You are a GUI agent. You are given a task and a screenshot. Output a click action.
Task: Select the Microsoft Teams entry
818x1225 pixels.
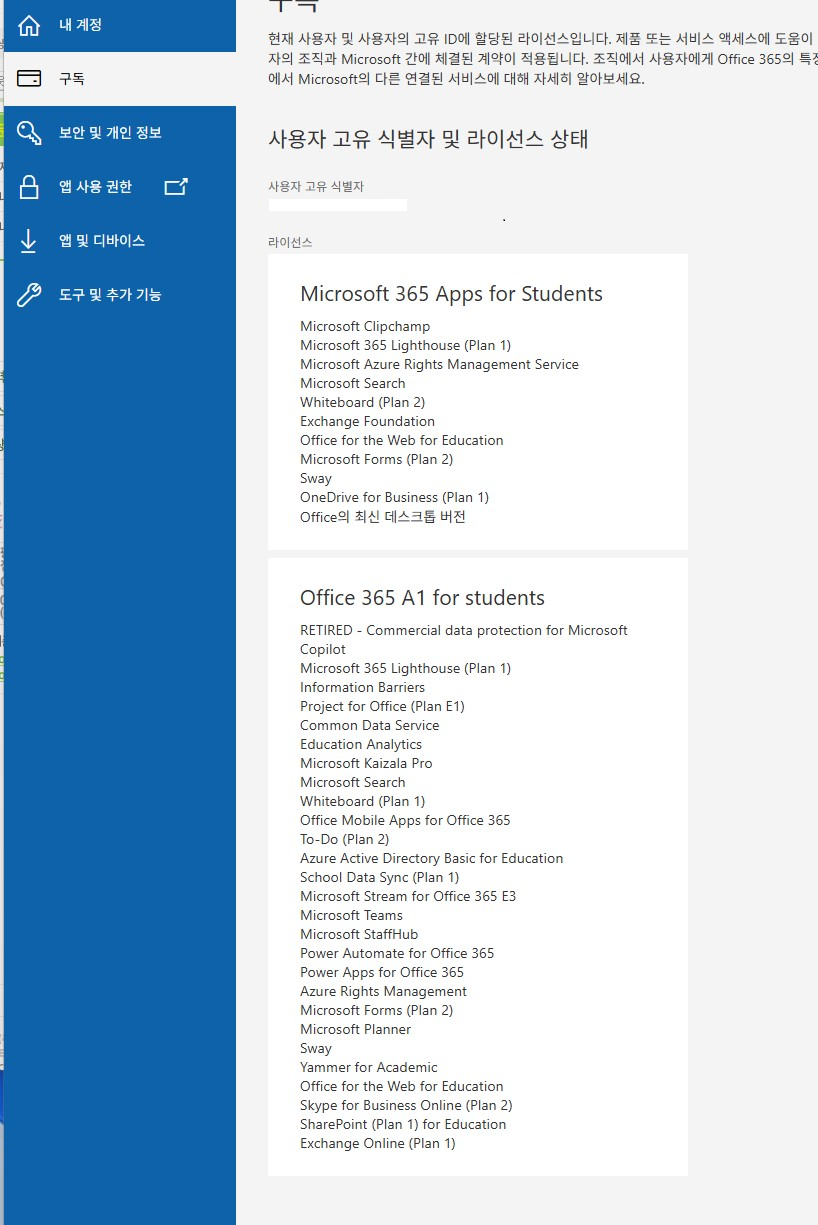[x=351, y=915]
